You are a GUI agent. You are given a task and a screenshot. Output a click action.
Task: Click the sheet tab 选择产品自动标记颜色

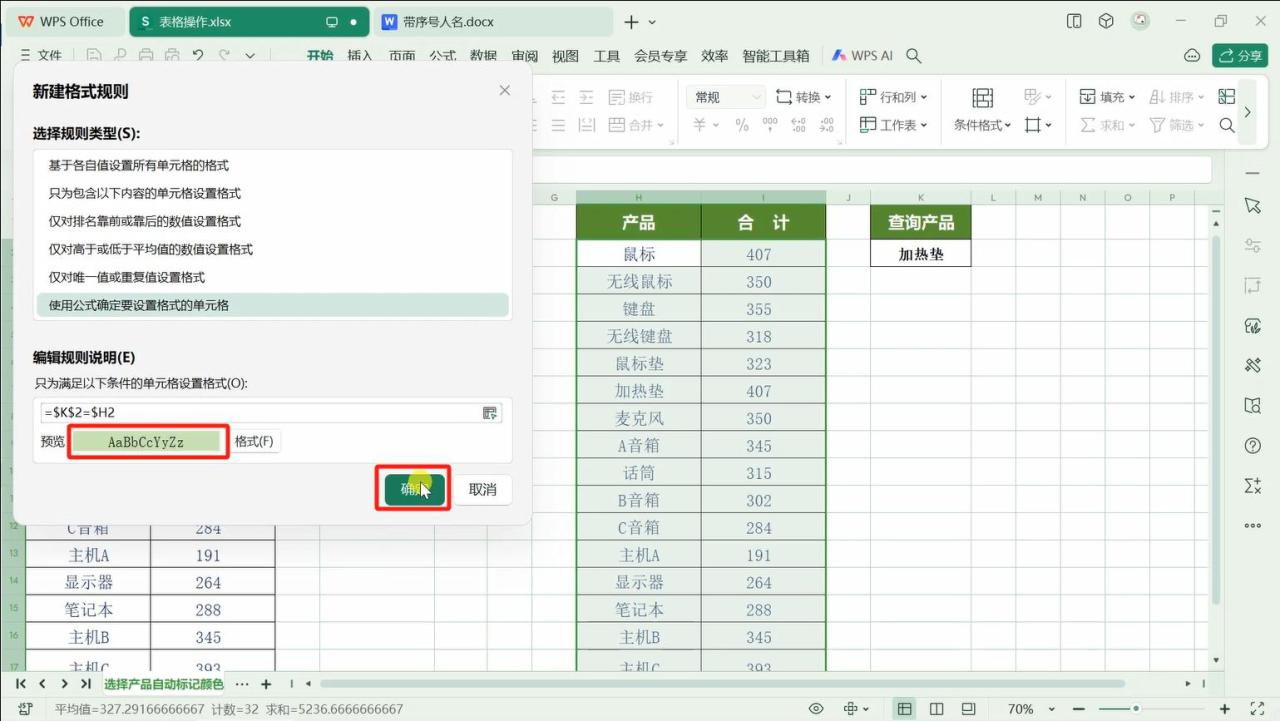pyautogui.click(x=164, y=684)
